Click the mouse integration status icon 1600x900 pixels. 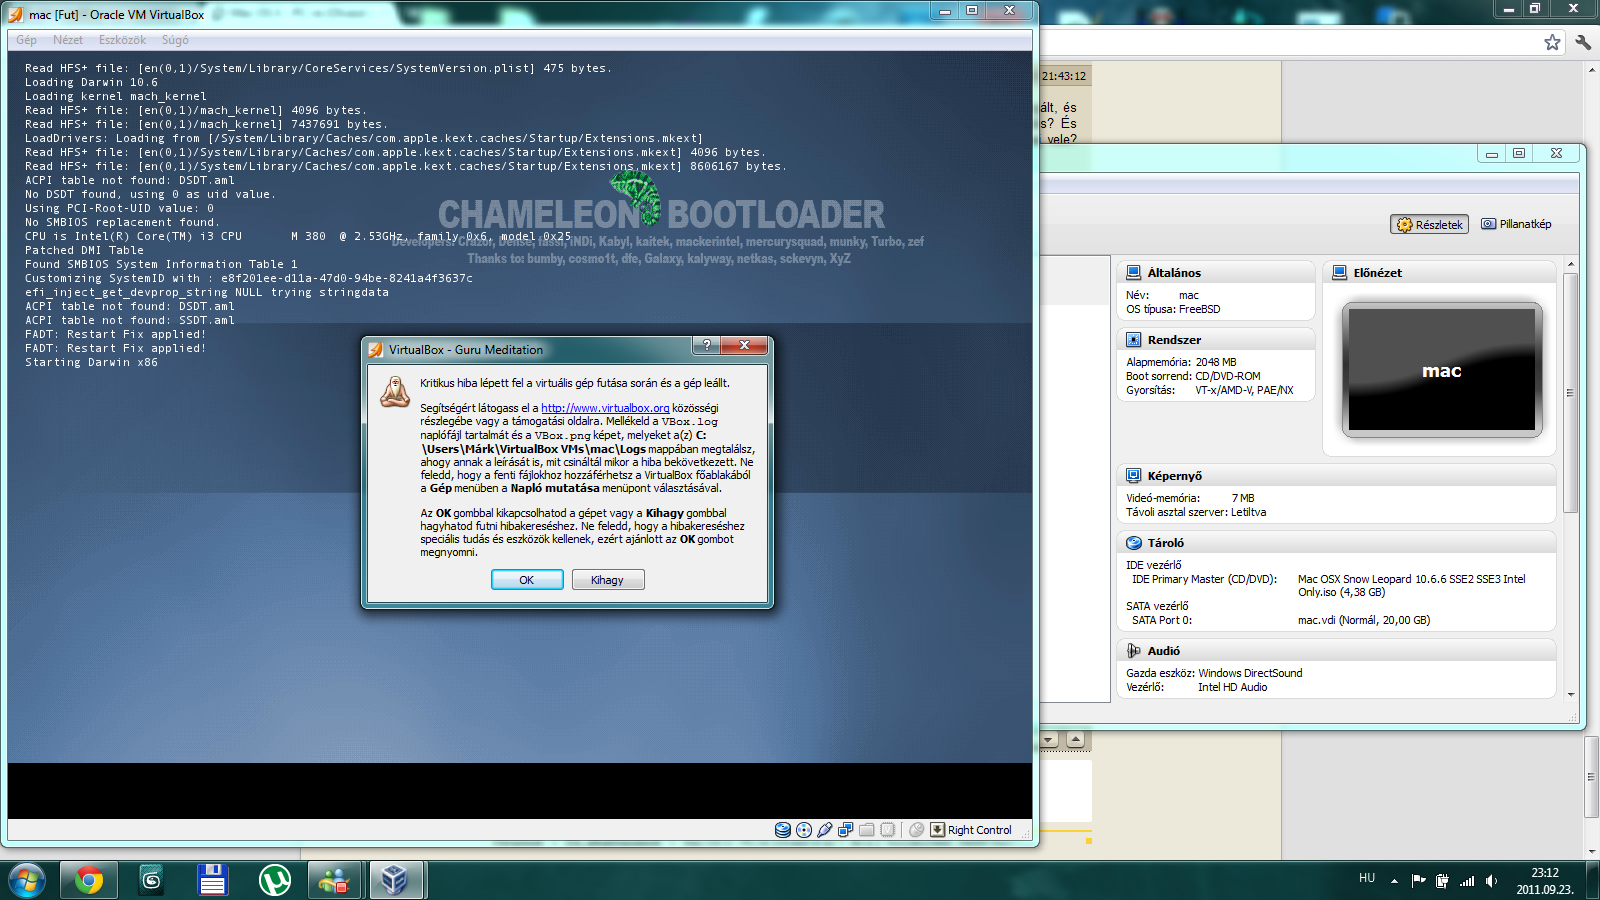[x=916, y=830]
